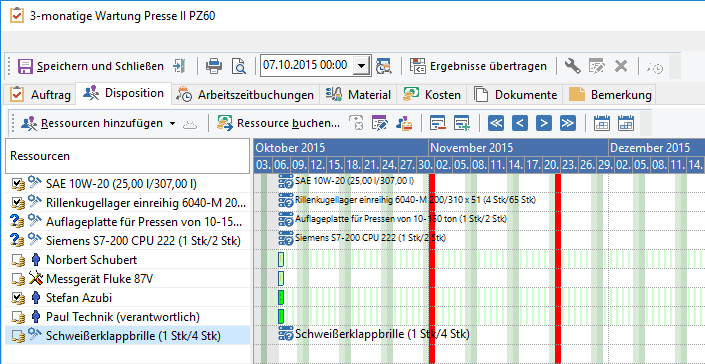Click Dezember 2015 month header
705x364 pixels.
[656, 148]
